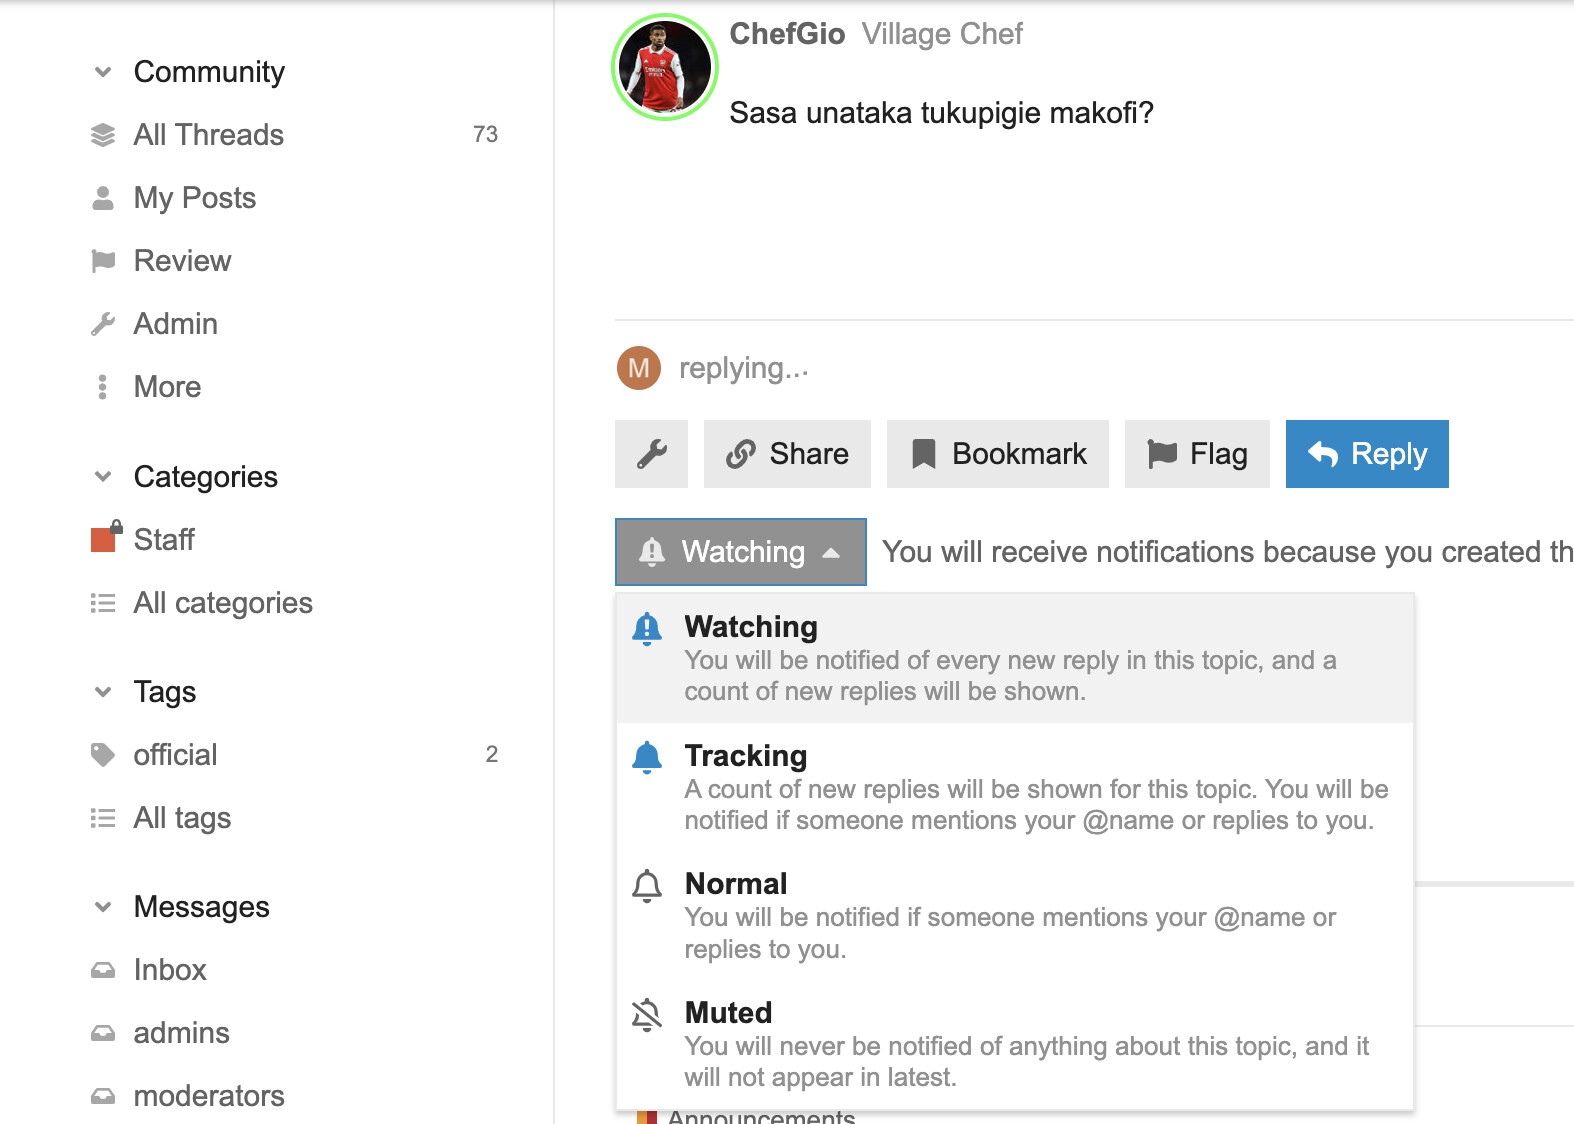Click the official tag icon
1574x1124 pixels.
click(x=103, y=755)
